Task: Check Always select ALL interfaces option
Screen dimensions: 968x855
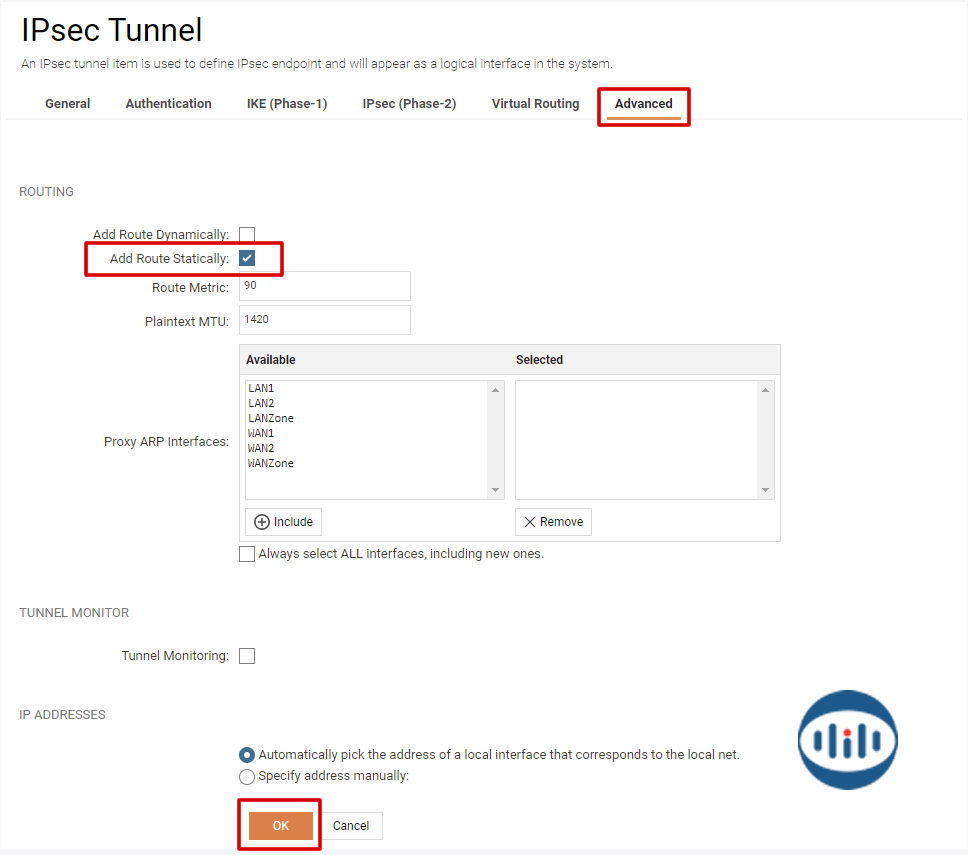Action: pos(247,554)
